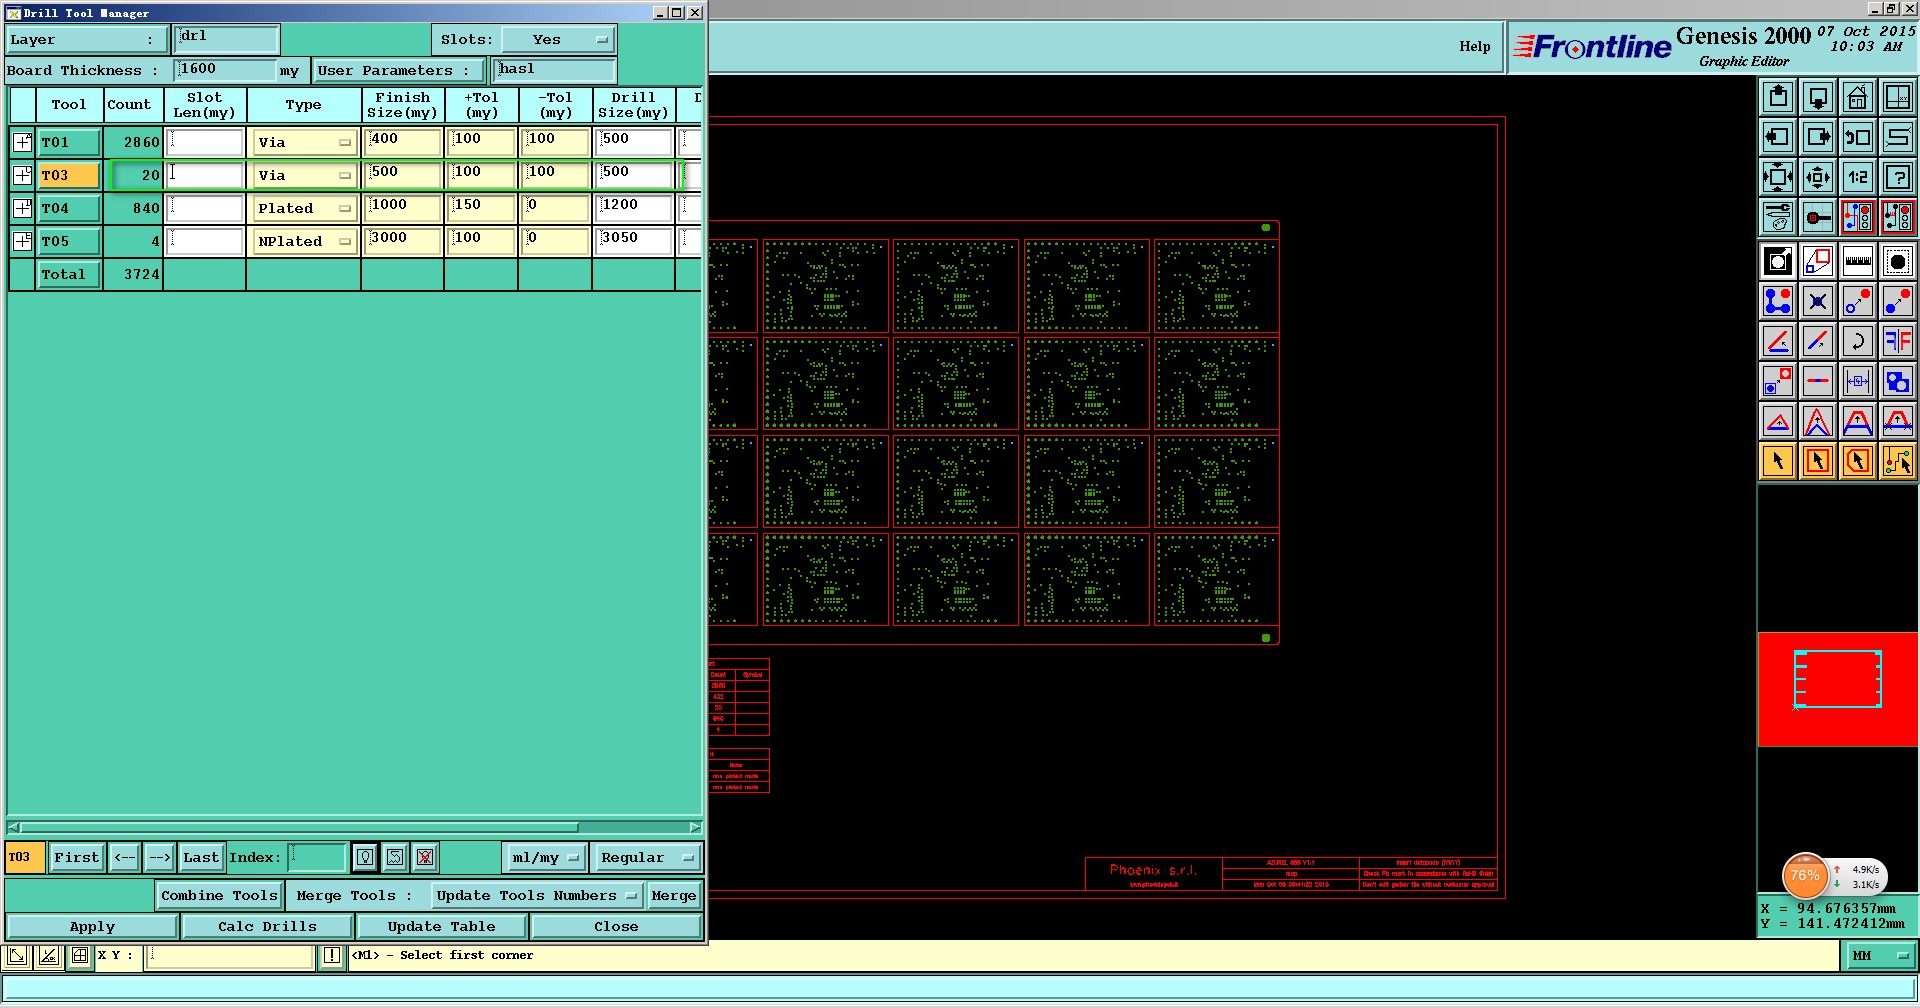Click the question mark help icon
The image size is (1920, 1008).
[x=1898, y=178]
